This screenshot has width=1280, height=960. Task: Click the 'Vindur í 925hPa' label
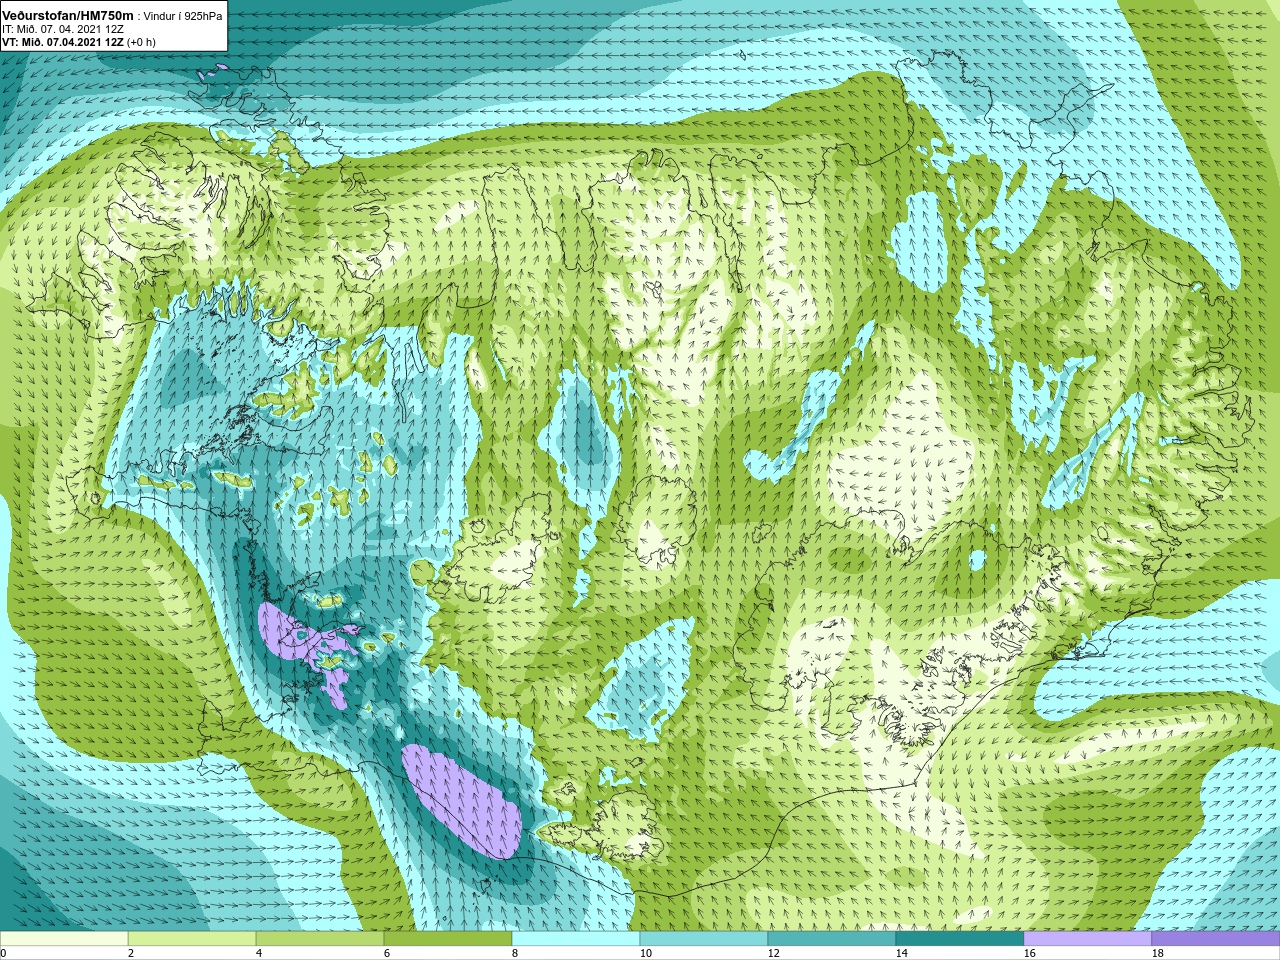click(183, 16)
